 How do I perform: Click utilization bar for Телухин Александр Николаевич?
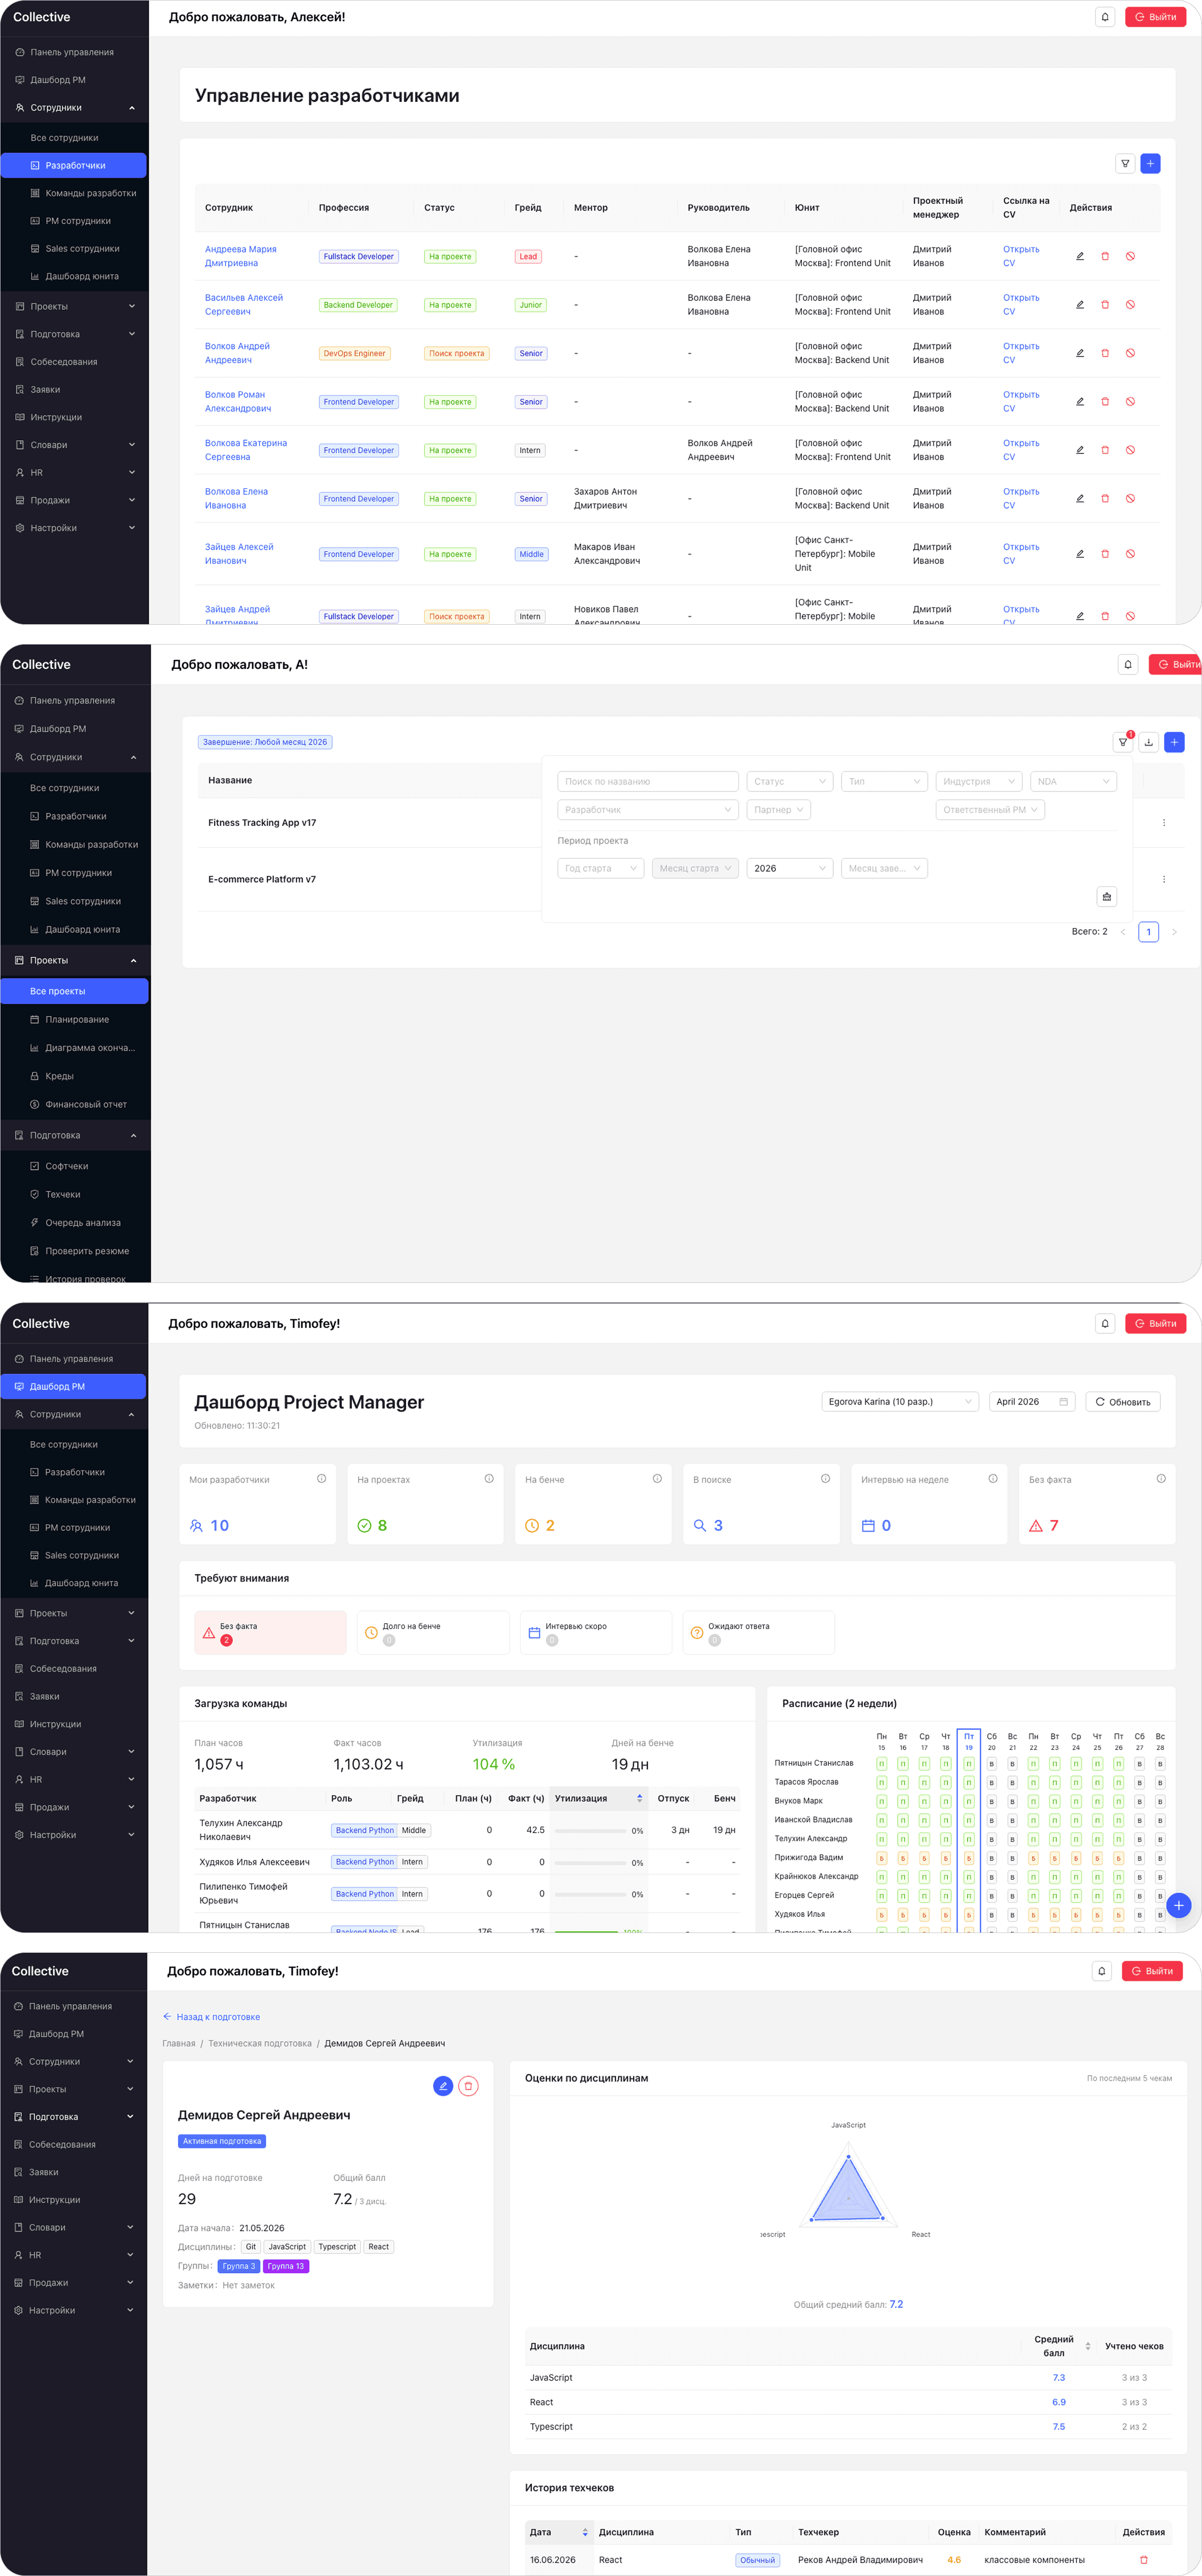[590, 1830]
